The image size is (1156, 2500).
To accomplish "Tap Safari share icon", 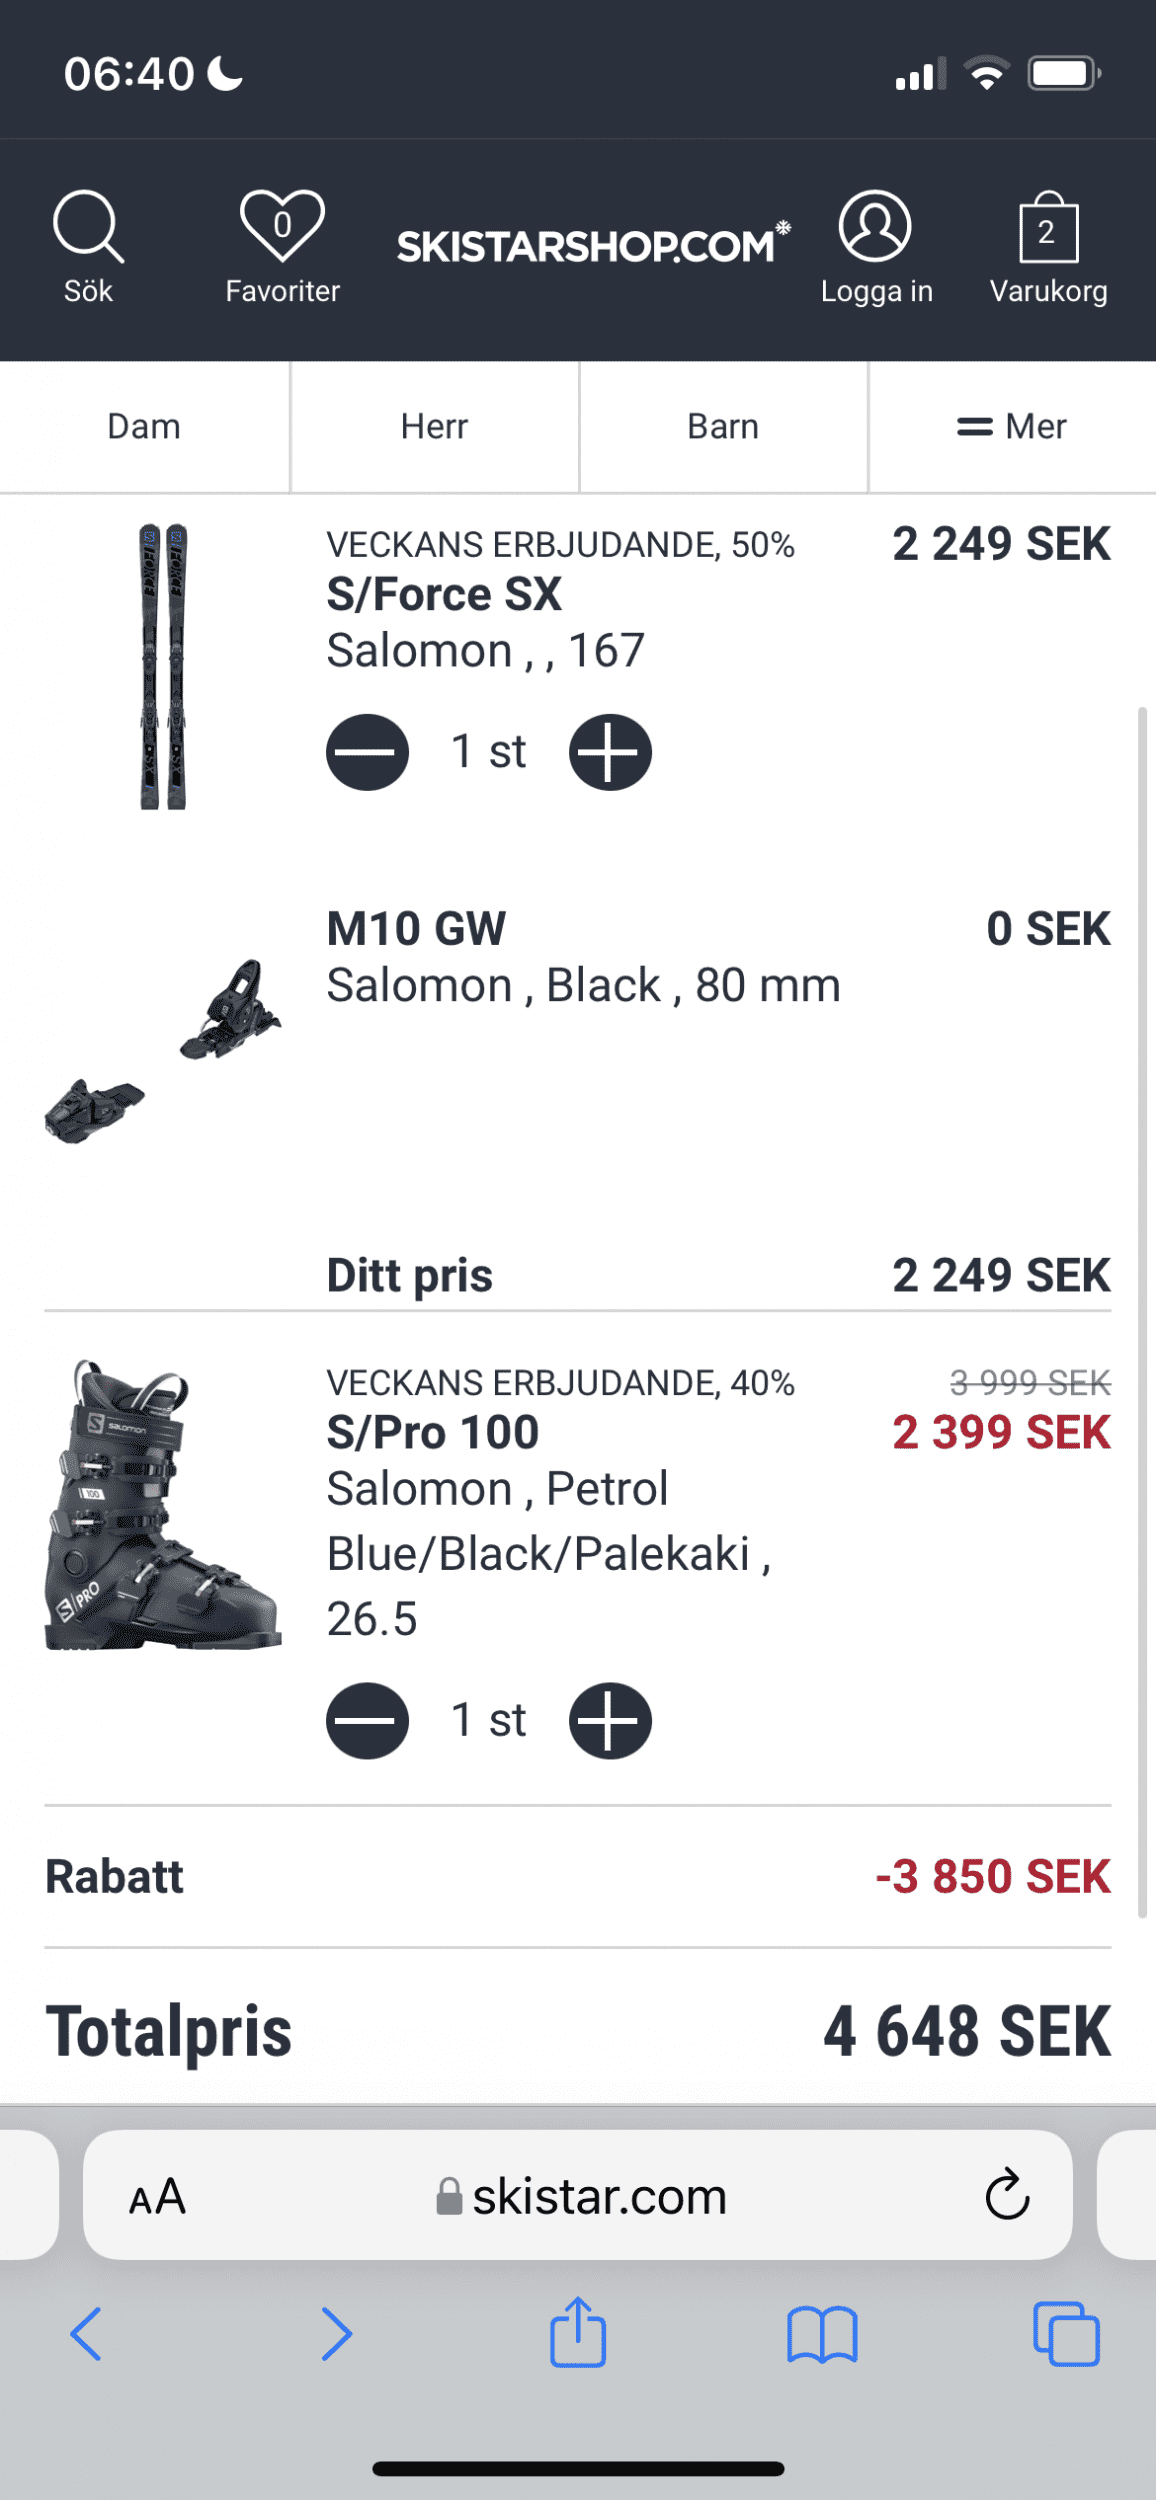I will tap(578, 2333).
